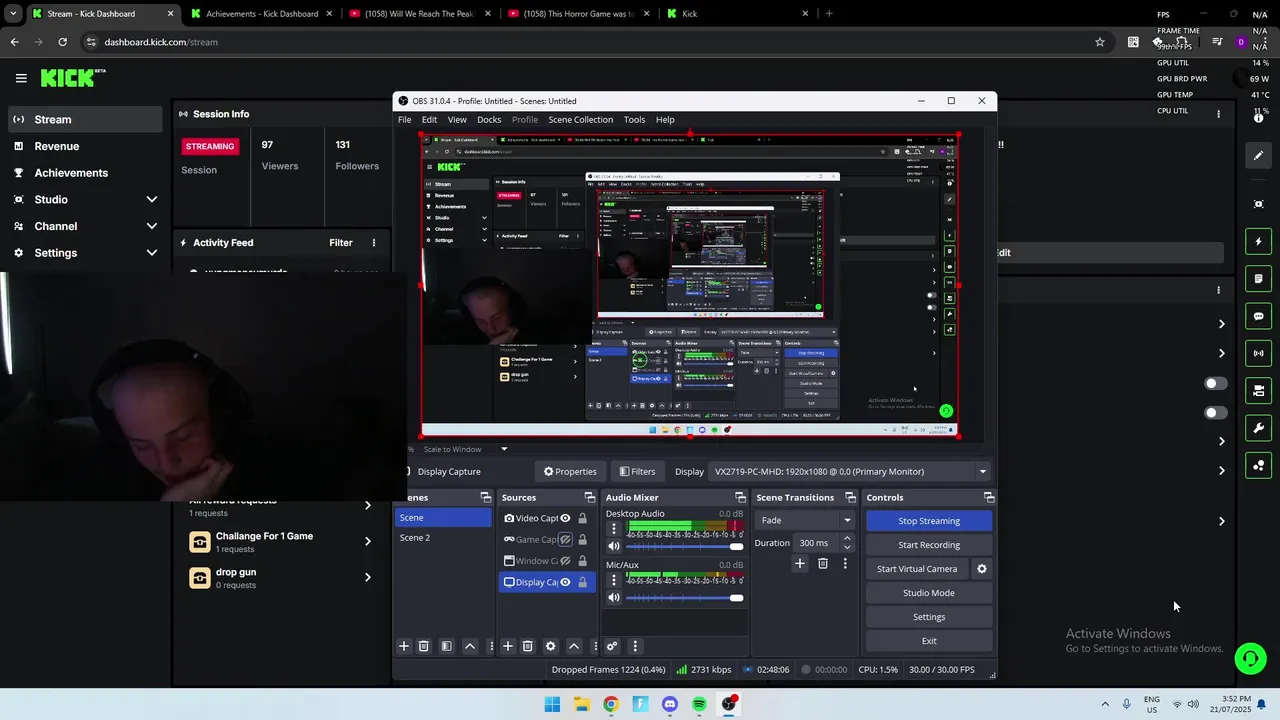The height and width of the screenshot is (720, 1280).
Task: Add a new scene transition
Action: (x=800, y=564)
